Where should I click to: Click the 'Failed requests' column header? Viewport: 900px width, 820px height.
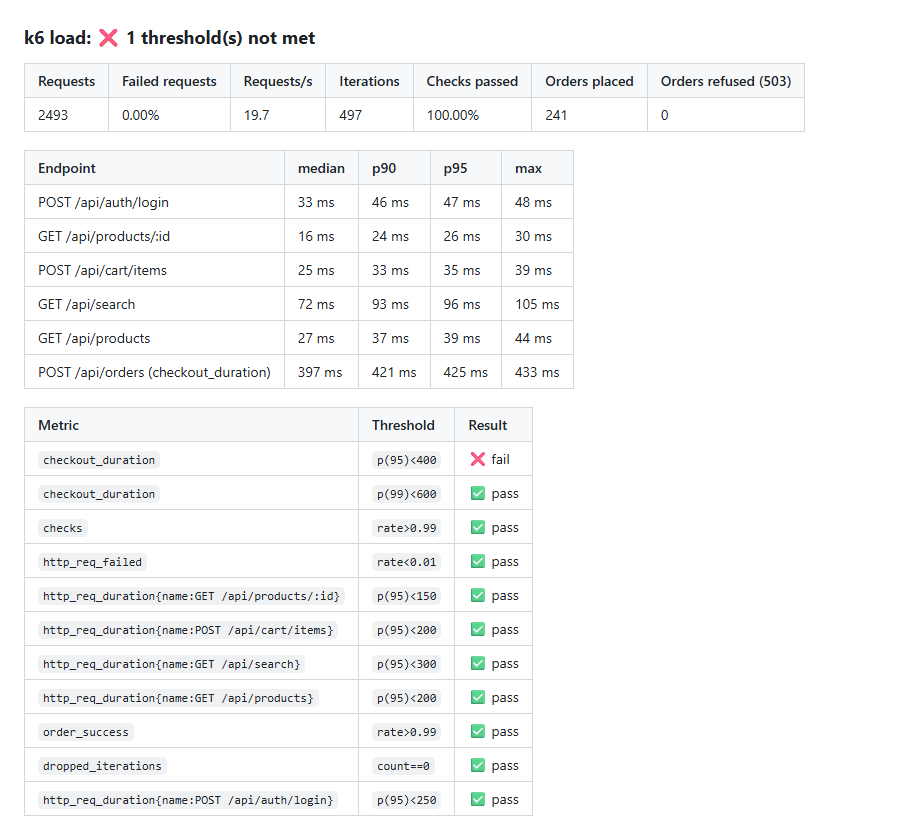pos(169,81)
